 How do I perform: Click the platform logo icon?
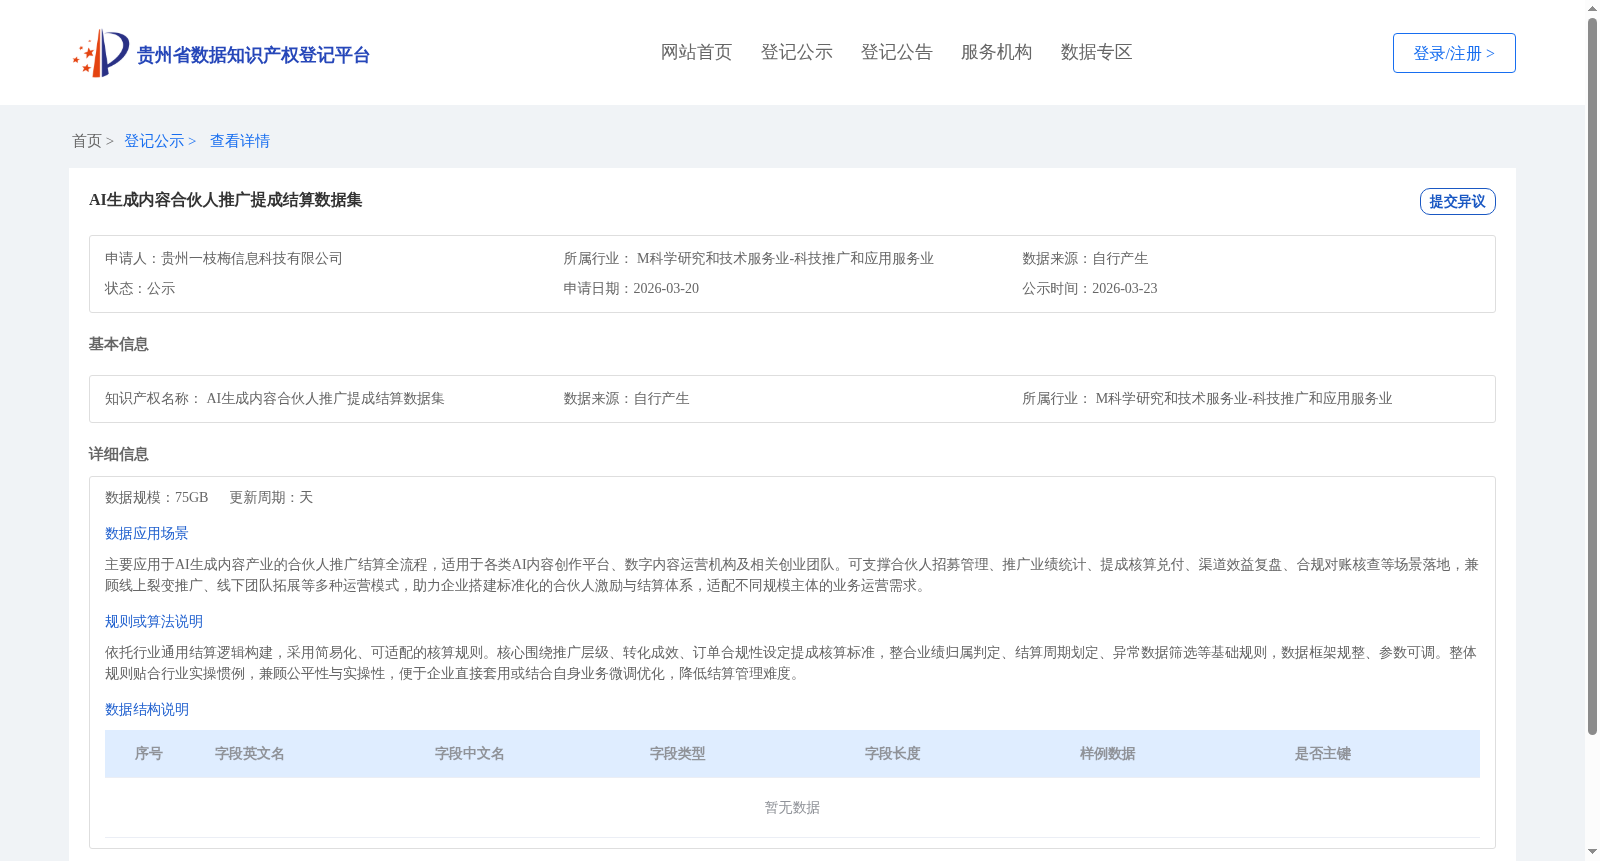click(101, 53)
